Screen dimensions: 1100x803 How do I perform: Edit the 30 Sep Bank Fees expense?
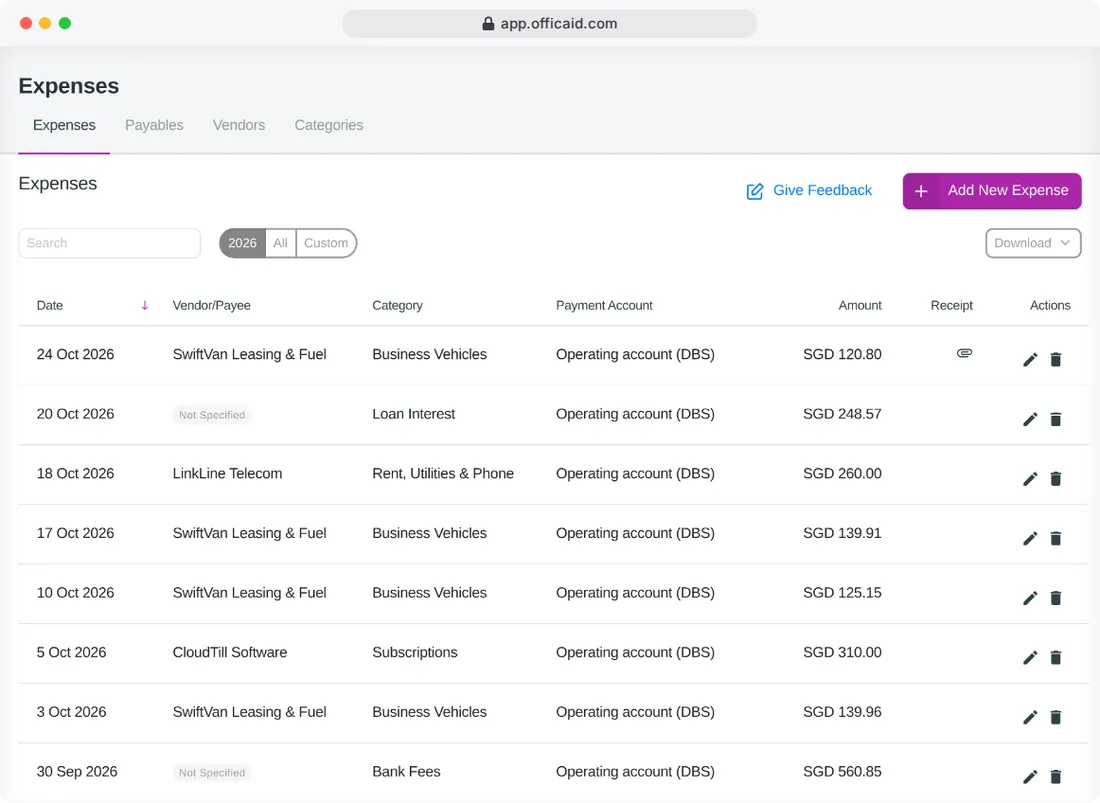click(1029, 777)
